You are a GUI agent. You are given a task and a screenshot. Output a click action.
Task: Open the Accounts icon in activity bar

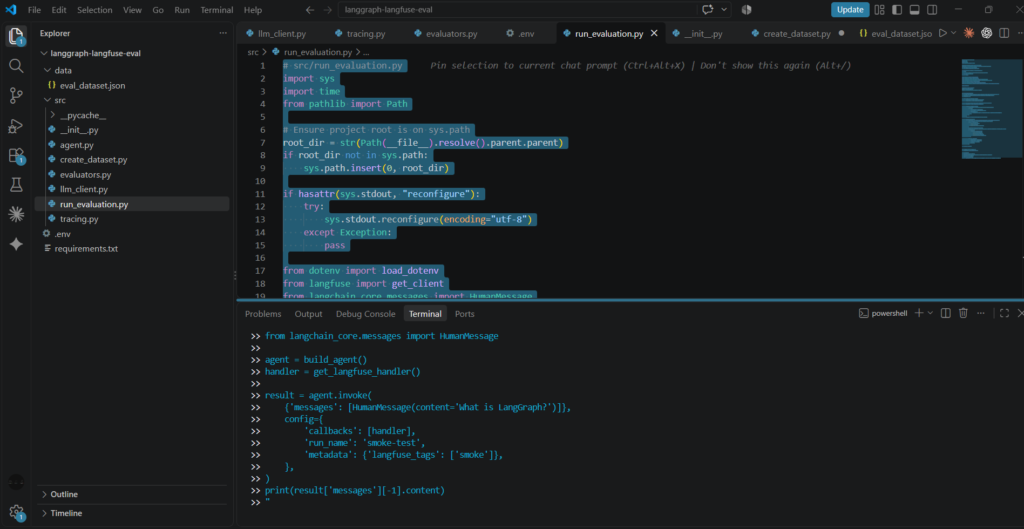click(x=16, y=483)
